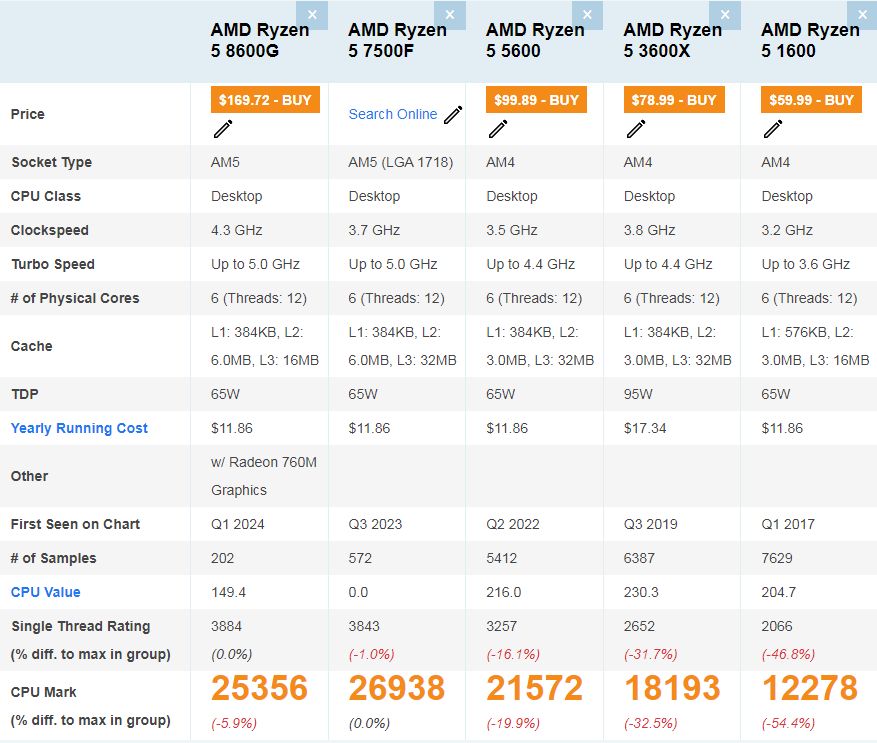
Task: Click CPU value 149.4
Action: [x=228, y=592]
